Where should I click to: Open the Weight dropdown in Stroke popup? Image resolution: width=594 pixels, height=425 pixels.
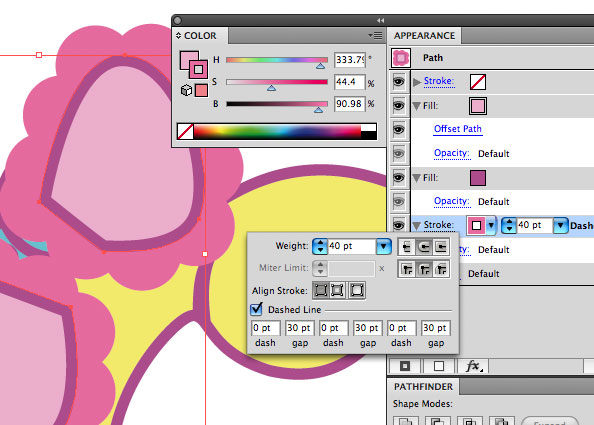384,246
